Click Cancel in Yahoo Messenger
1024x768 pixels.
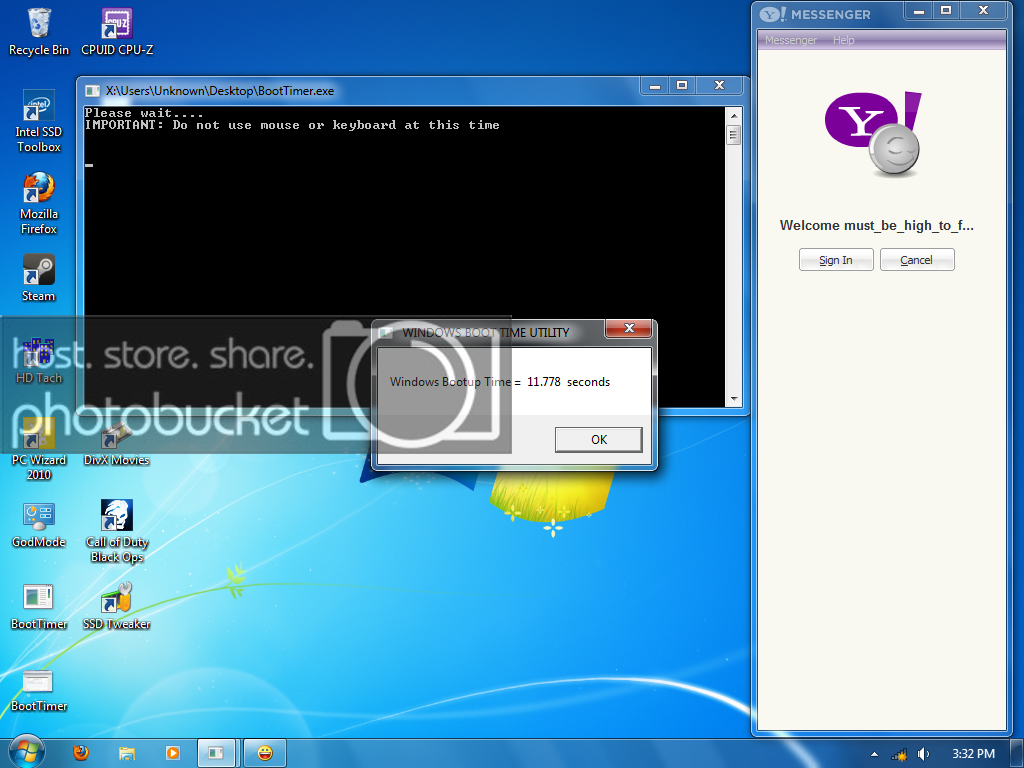tap(917, 259)
